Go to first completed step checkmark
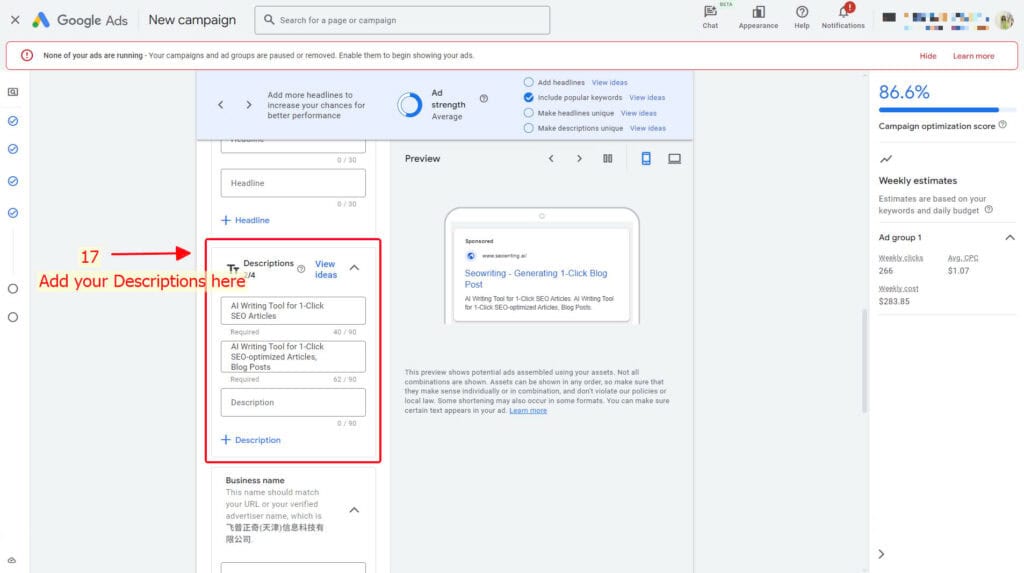Screen dimensions: 1024x573 tap(13, 121)
